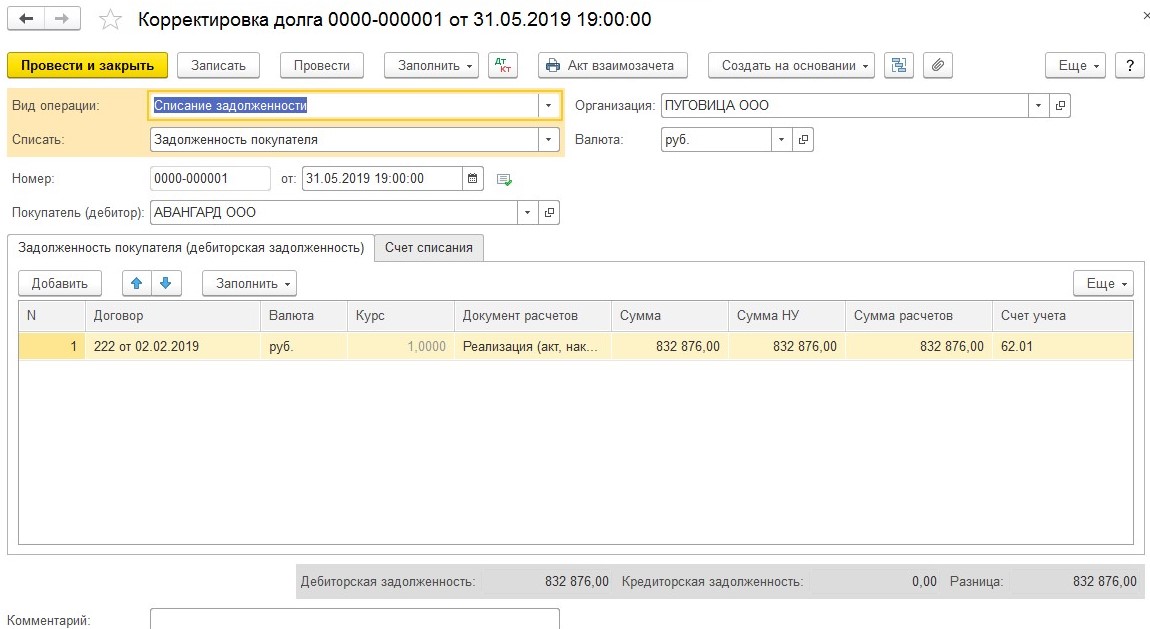1150x629 pixels.
Task: Add document to favorites with star icon
Action: (x=112, y=20)
